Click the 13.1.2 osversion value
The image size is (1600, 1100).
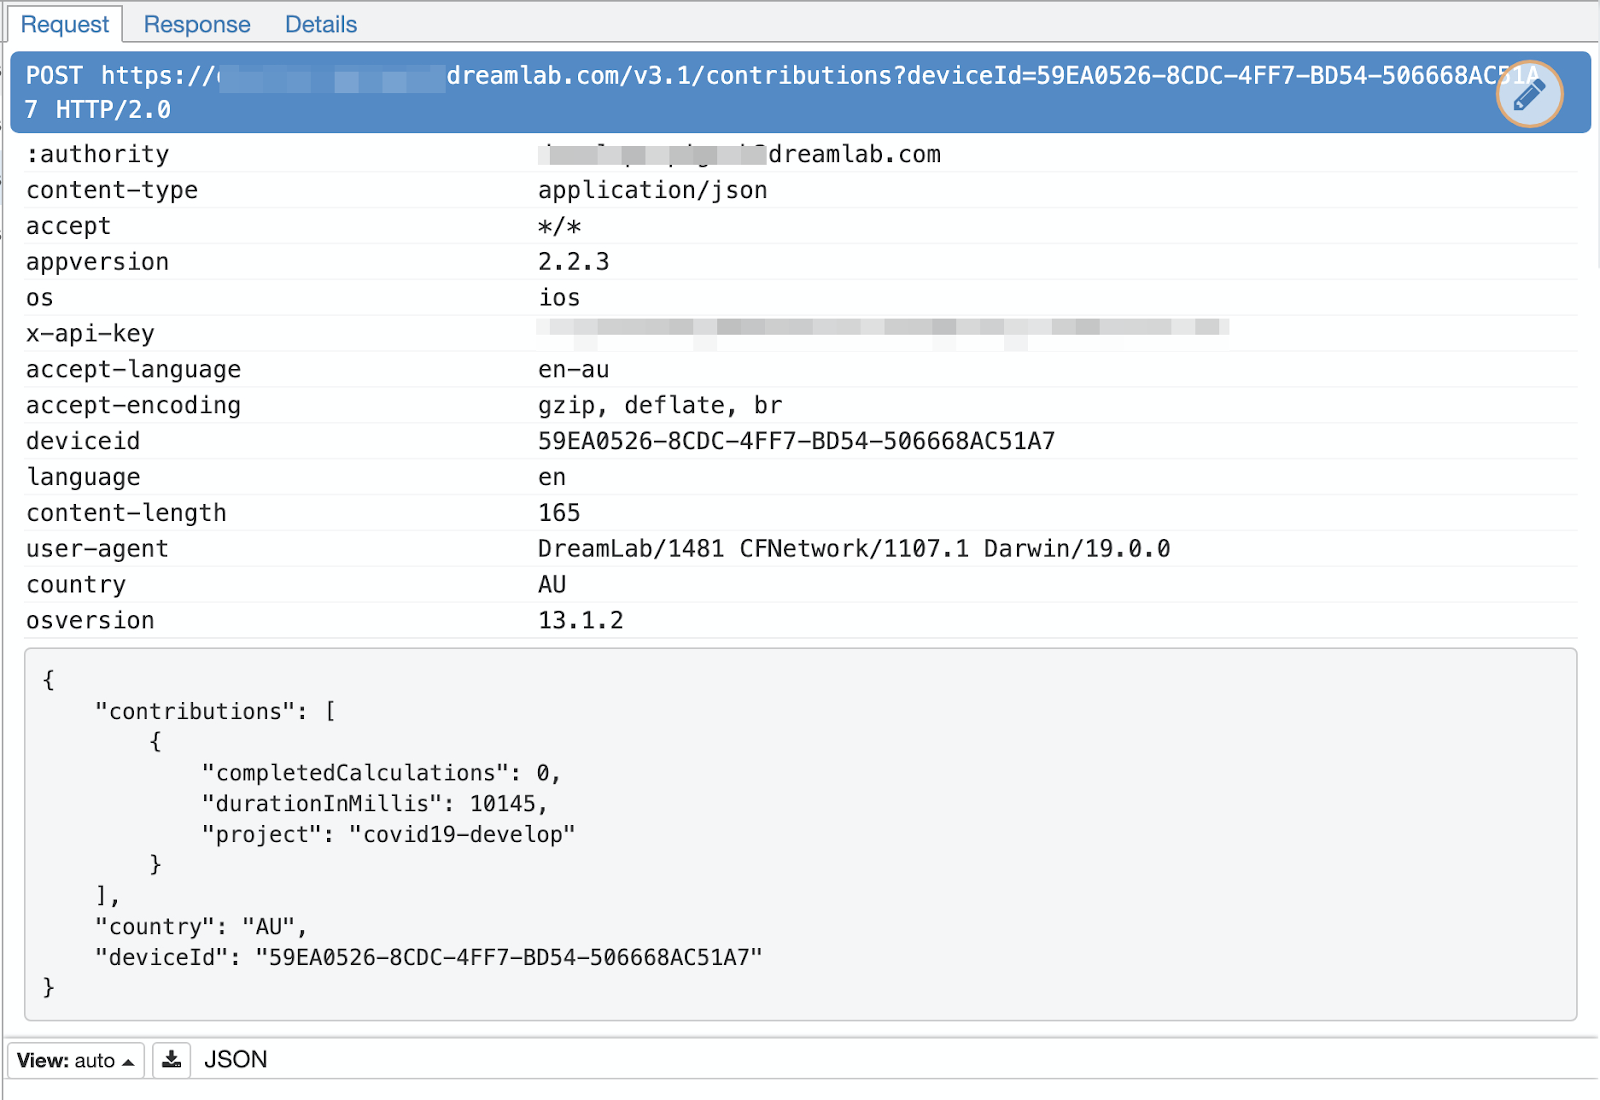click(x=581, y=621)
